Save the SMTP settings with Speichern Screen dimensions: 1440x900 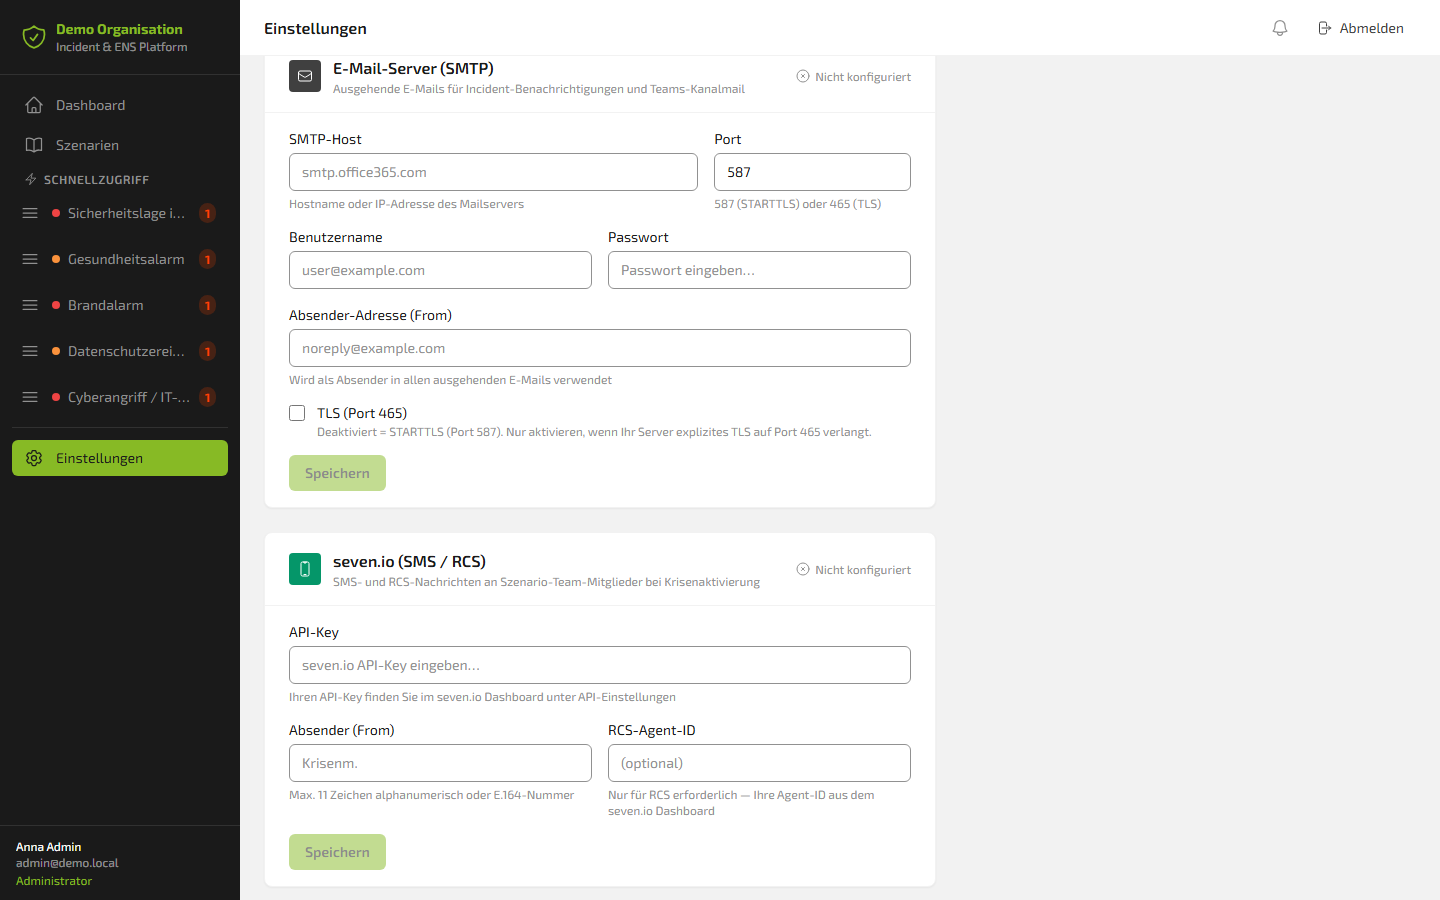click(x=337, y=473)
